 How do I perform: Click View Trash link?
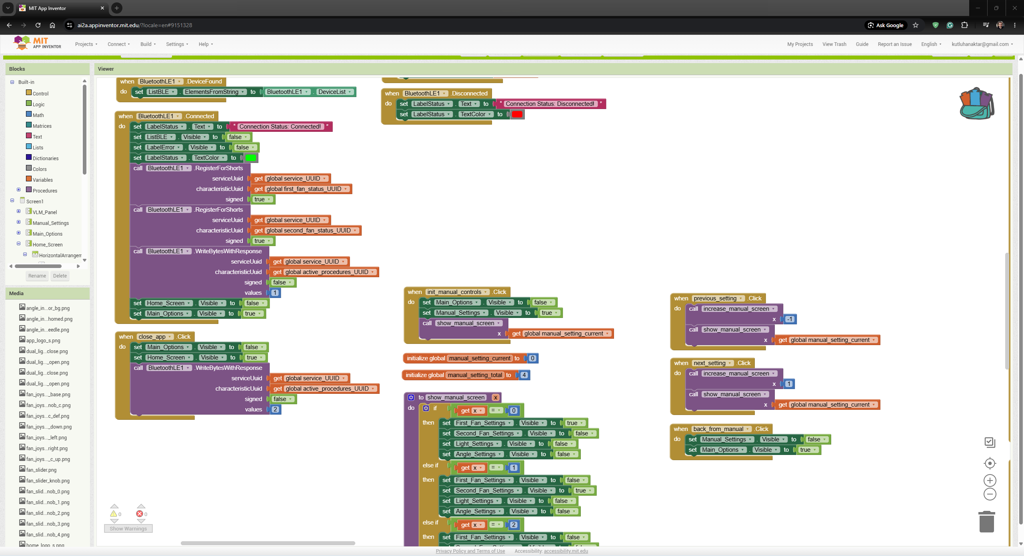834,44
